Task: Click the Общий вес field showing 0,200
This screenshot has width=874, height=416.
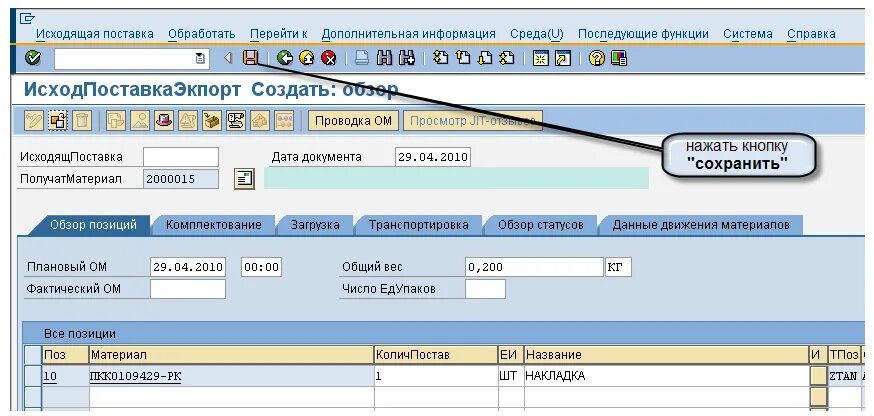Action: 535,267
